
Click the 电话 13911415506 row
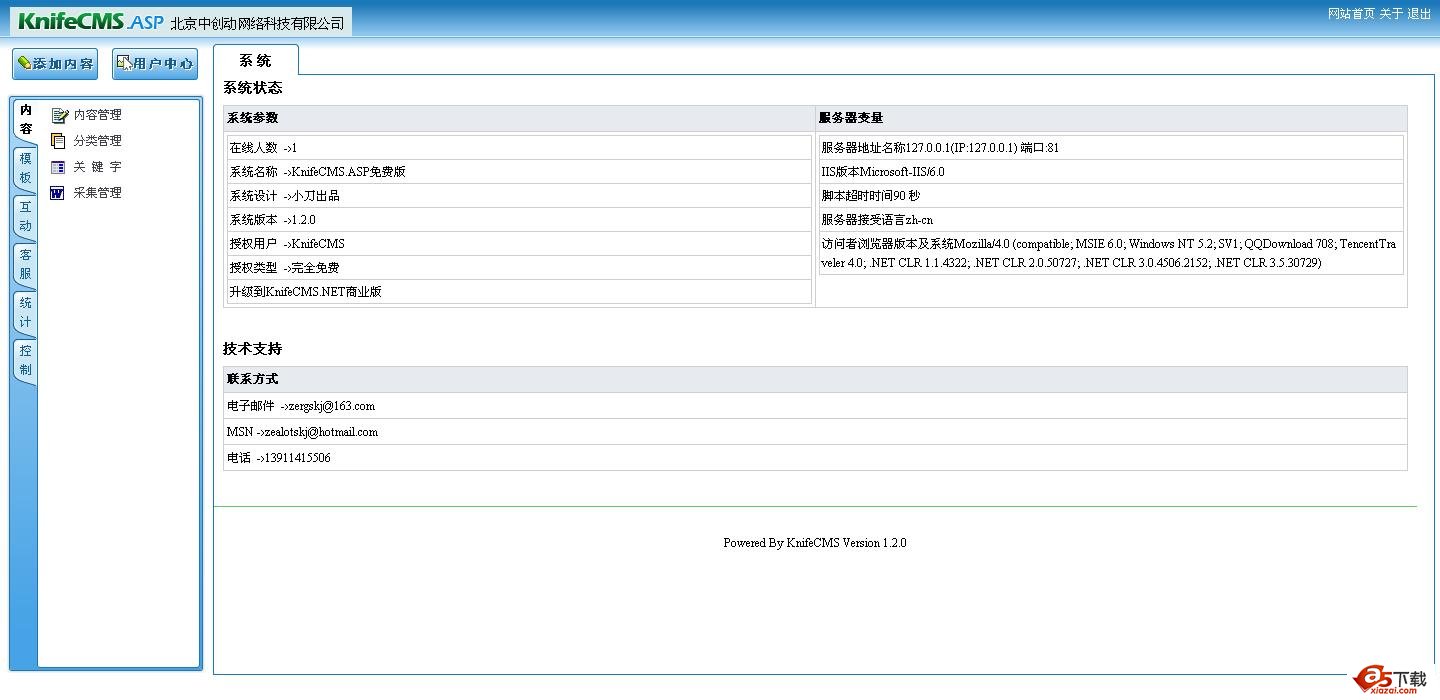click(x=815, y=458)
